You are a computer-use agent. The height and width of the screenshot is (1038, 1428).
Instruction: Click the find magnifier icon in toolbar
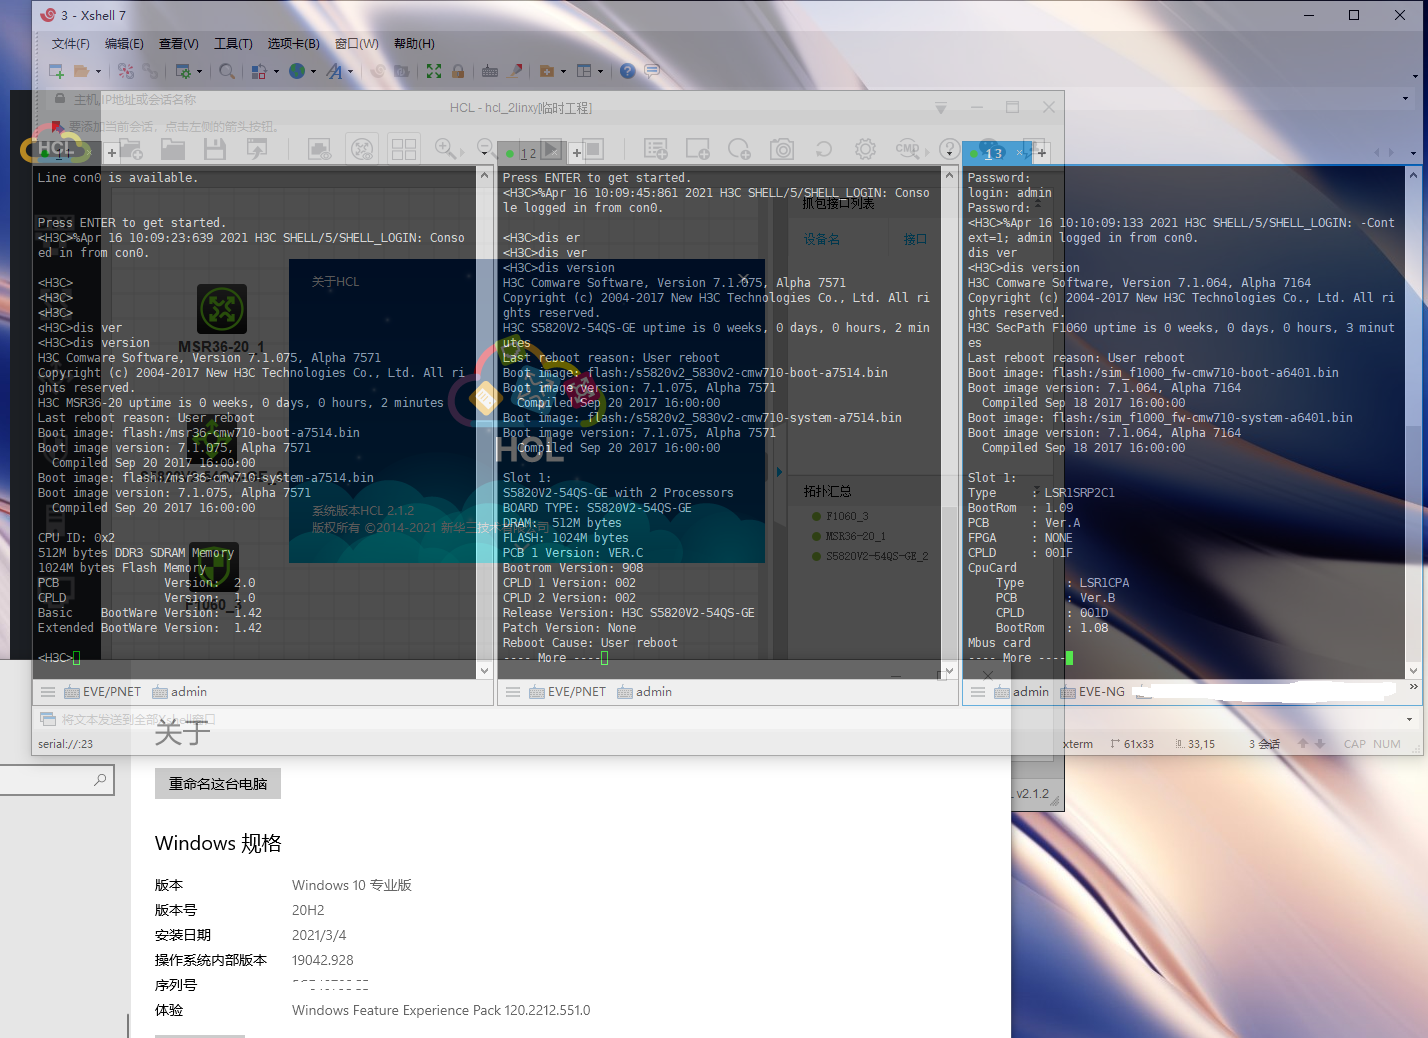[227, 71]
